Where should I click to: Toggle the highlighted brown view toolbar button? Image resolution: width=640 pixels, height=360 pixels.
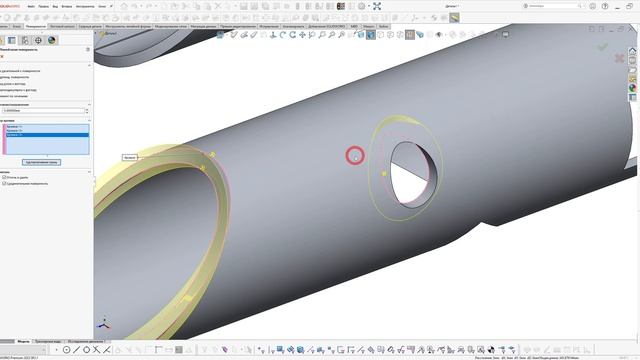[x=410, y=35]
